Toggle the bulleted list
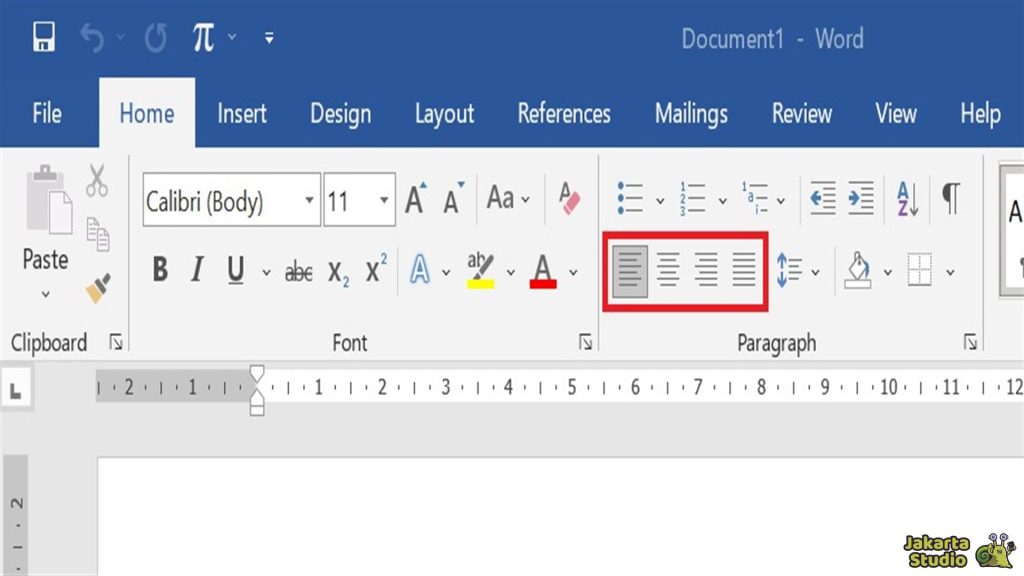The image size is (1024, 576). [x=632, y=197]
